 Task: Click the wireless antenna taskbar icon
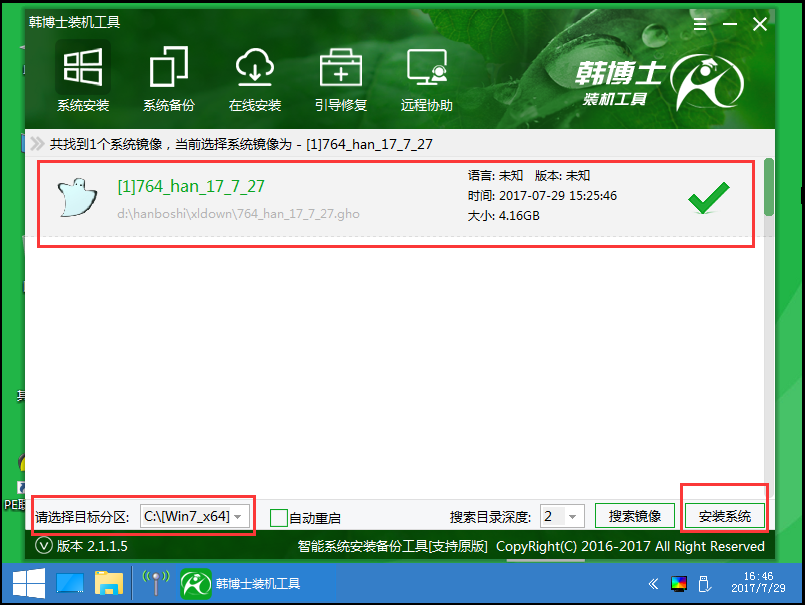click(156, 583)
